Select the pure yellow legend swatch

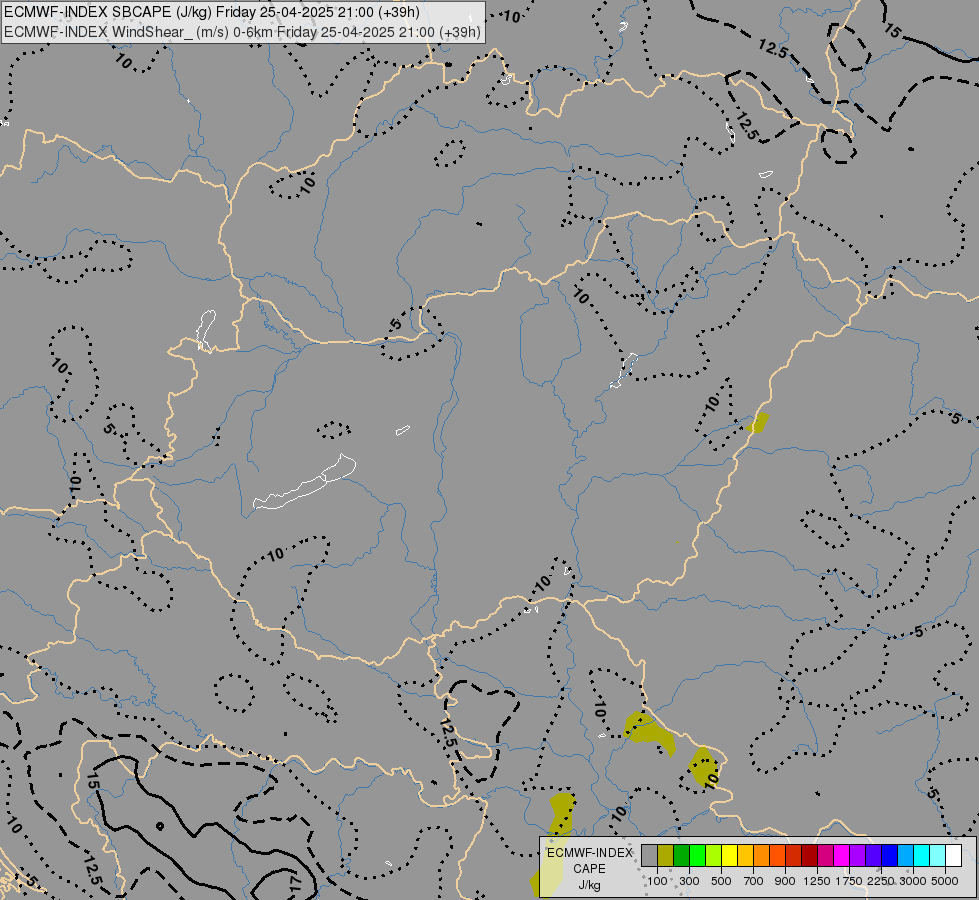(x=730, y=855)
